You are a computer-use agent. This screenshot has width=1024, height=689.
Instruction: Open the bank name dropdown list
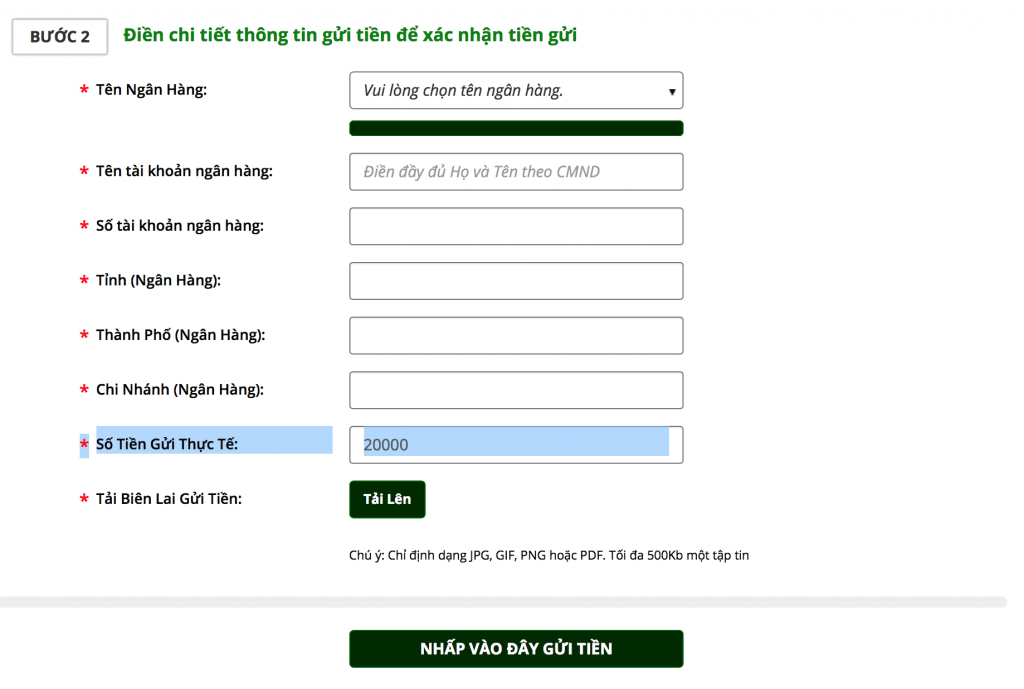515,90
